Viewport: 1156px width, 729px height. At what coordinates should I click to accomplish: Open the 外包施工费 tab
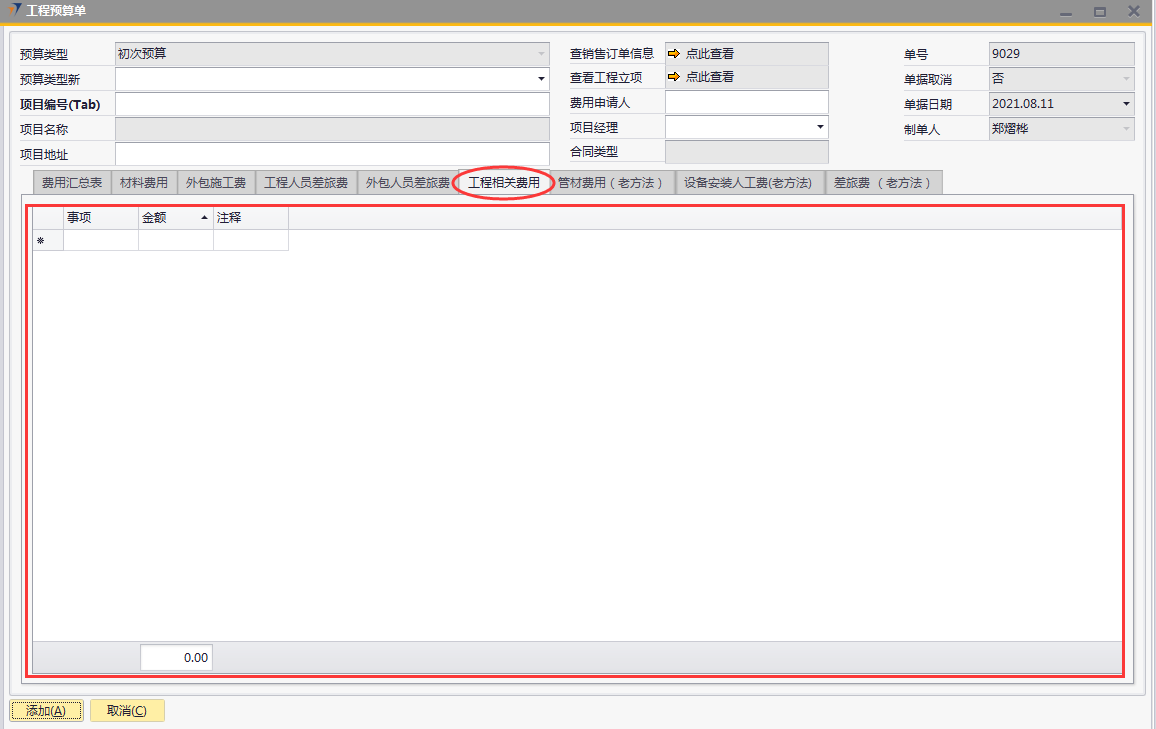[x=216, y=183]
